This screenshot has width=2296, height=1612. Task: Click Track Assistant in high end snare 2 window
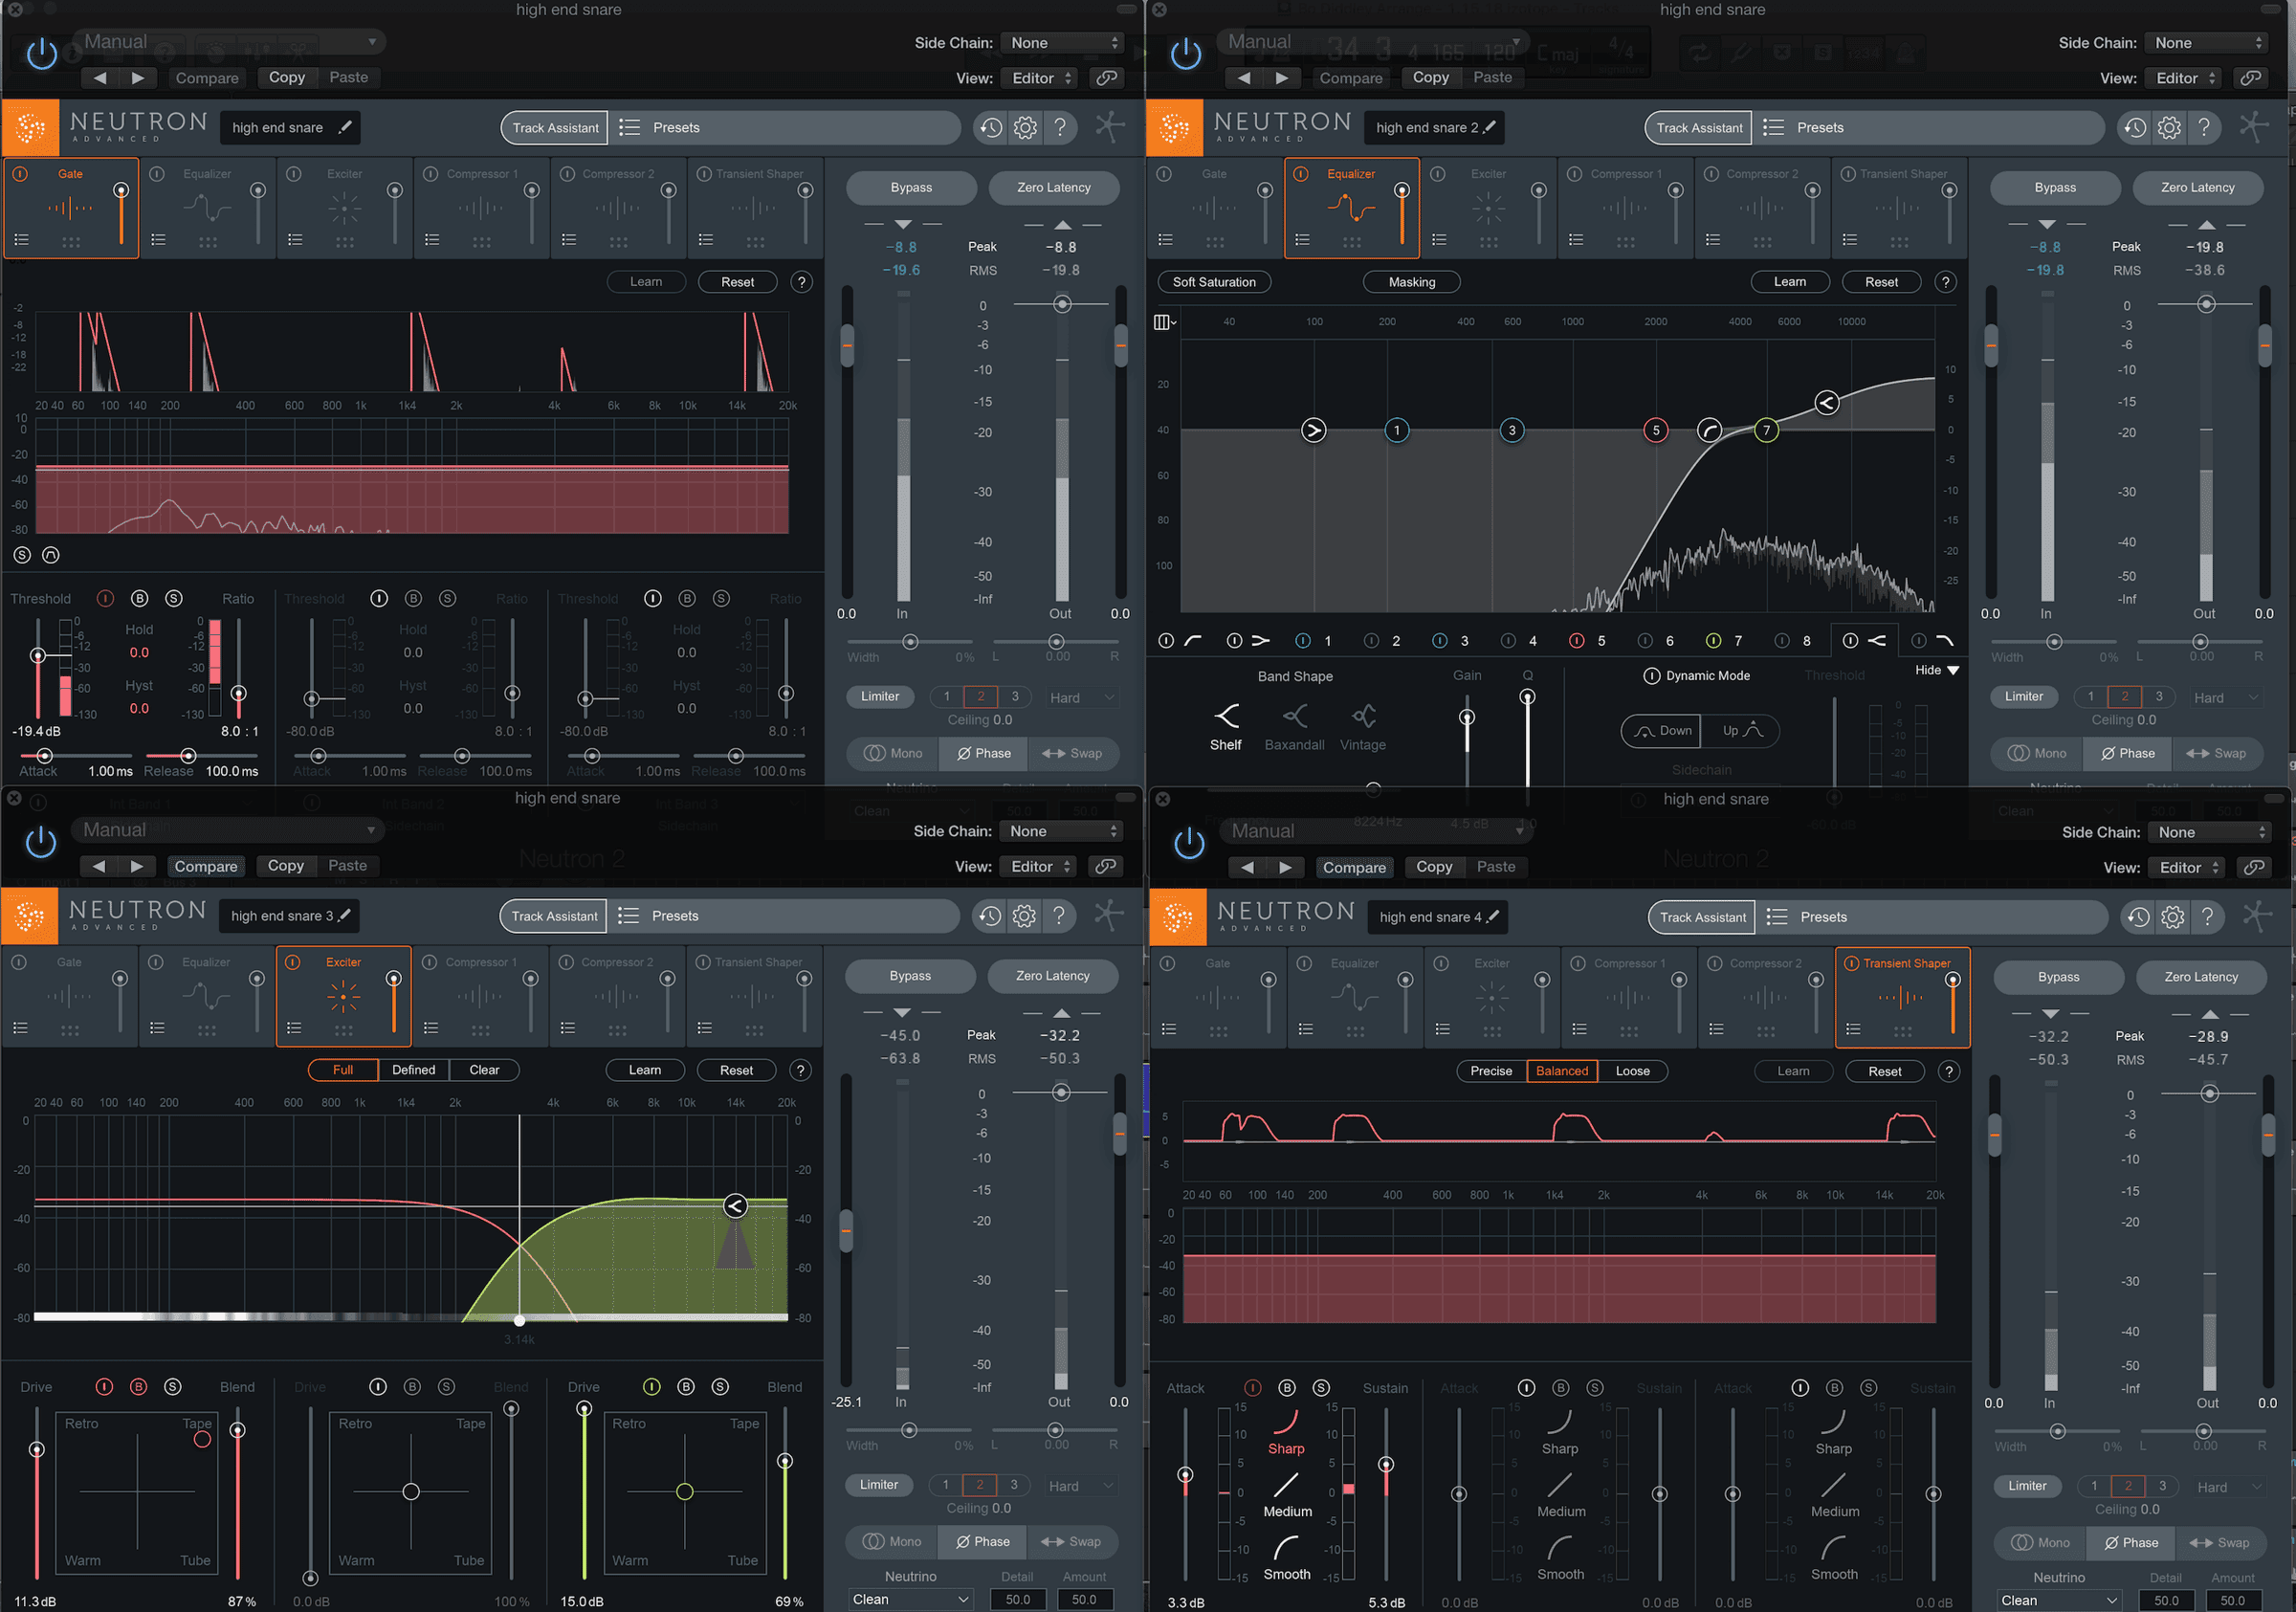[x=1699, y=128]
